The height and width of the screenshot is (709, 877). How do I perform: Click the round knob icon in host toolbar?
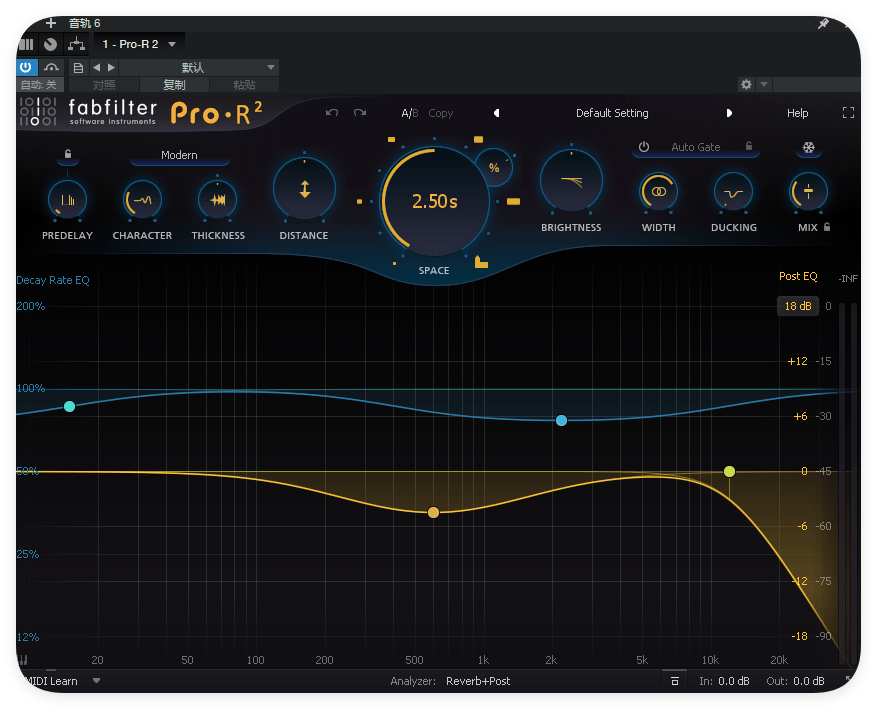click(x=50, y=44)
